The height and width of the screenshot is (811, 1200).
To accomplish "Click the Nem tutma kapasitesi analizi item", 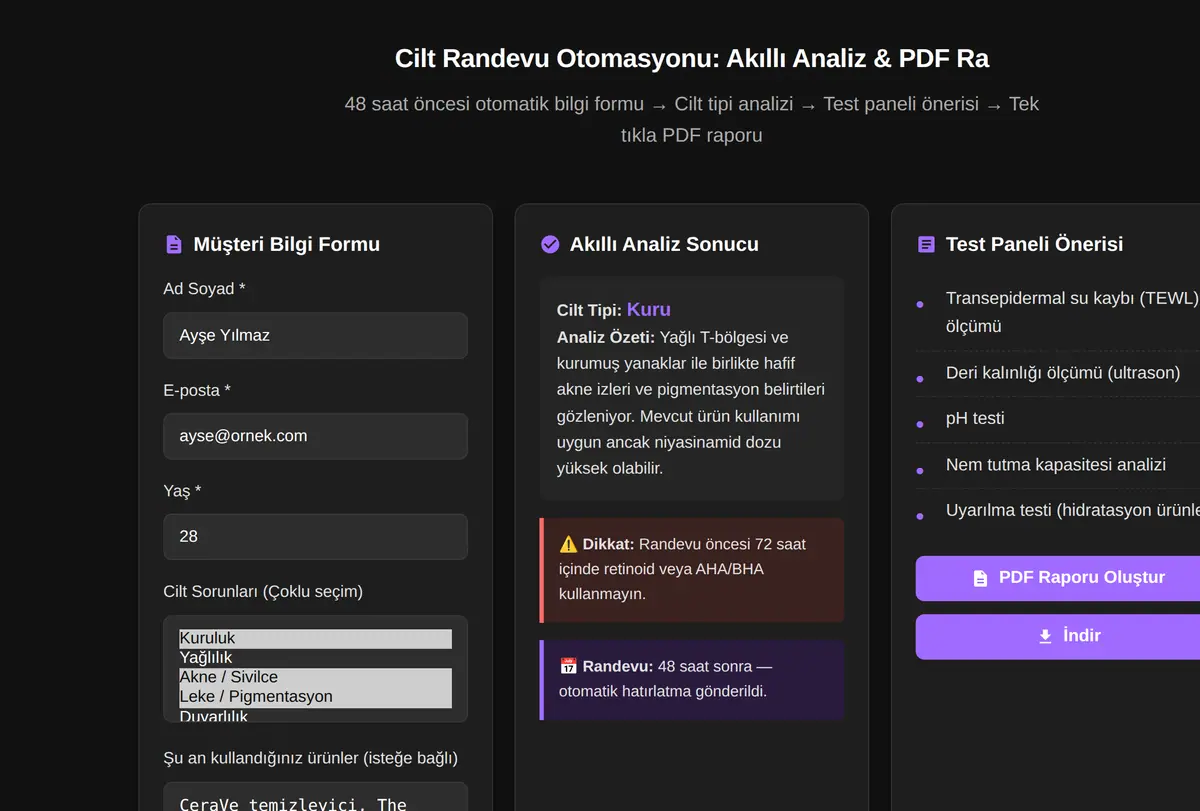I will pos(1056,465).
